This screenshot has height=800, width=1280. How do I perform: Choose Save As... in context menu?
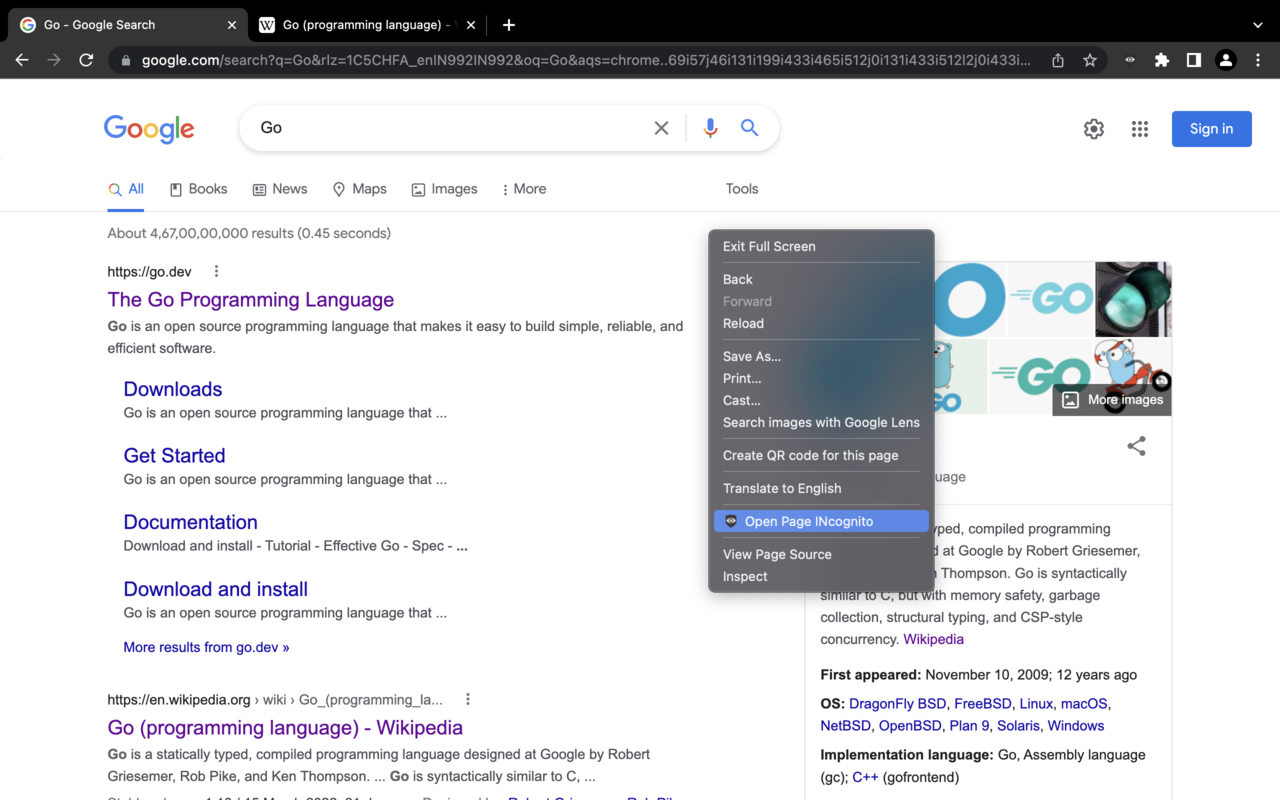821,356
